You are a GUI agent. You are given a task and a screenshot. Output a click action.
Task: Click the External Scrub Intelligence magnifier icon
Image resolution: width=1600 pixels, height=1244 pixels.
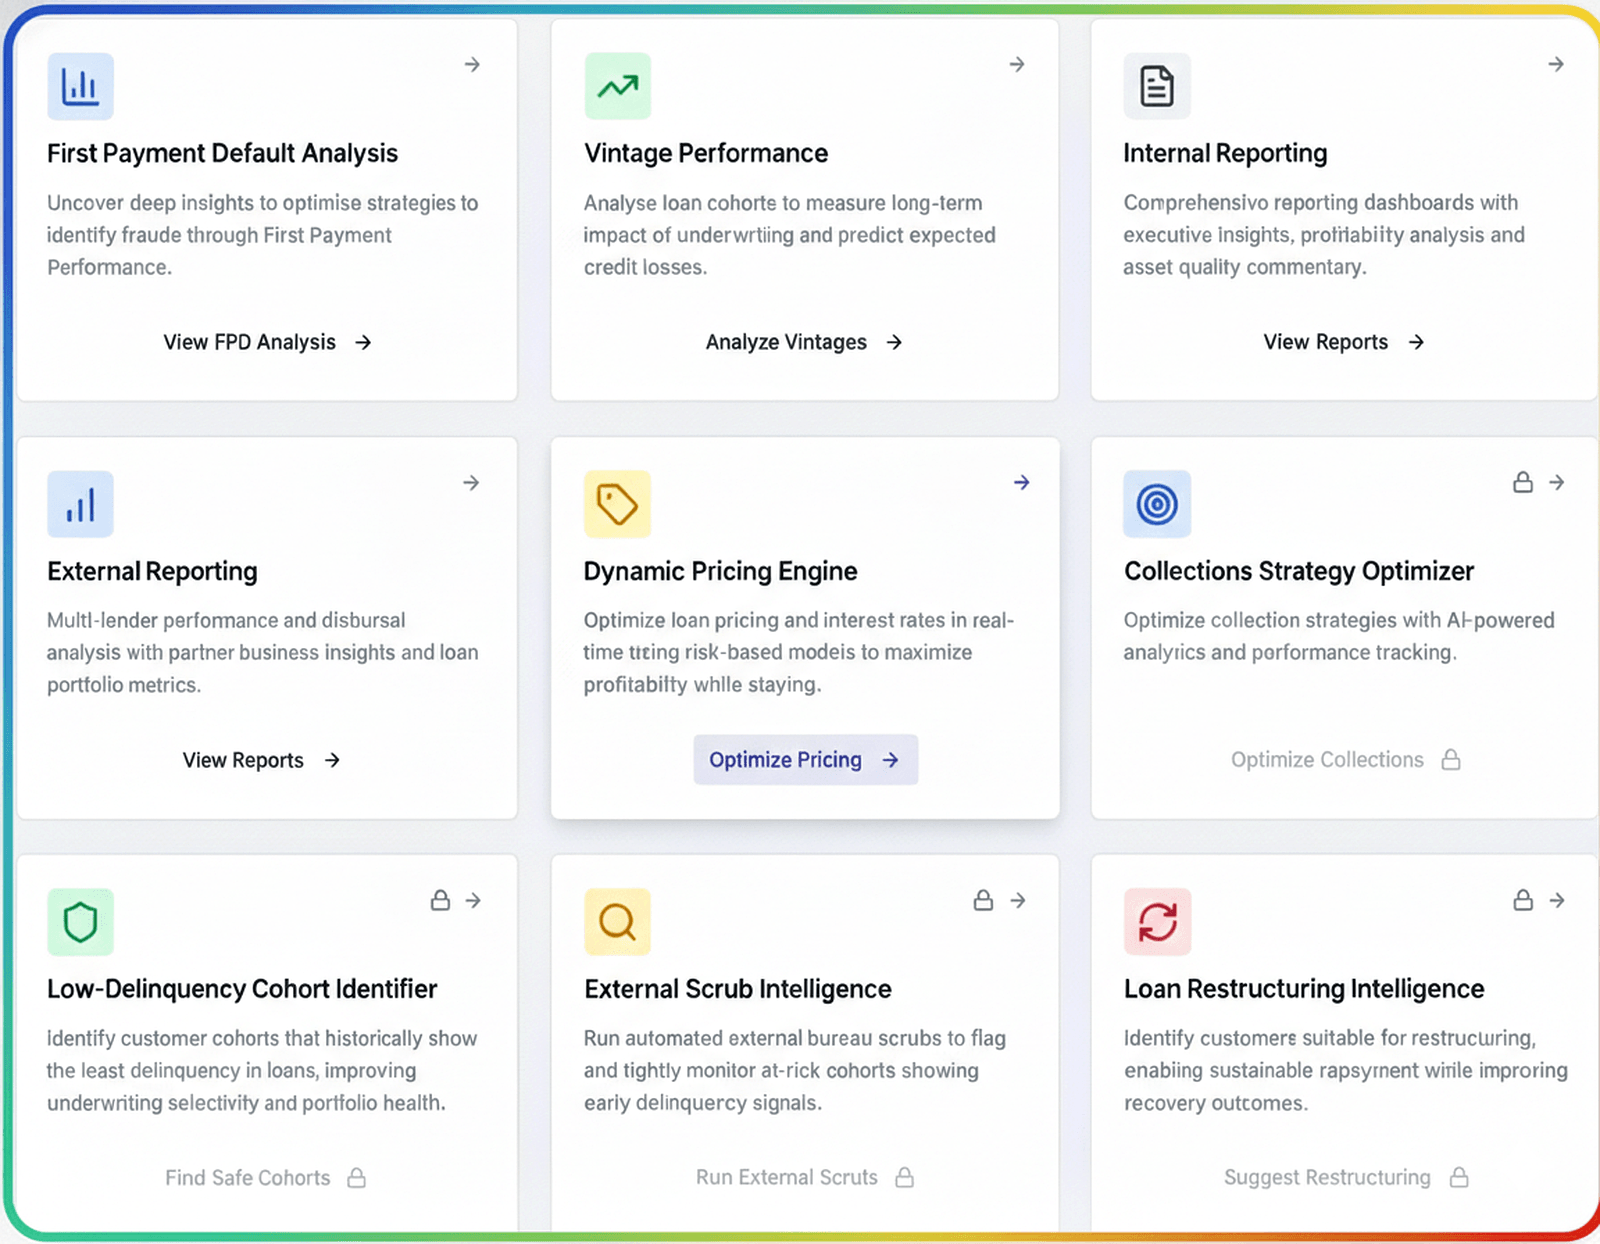pyautogui.click(x=617, y=922)
